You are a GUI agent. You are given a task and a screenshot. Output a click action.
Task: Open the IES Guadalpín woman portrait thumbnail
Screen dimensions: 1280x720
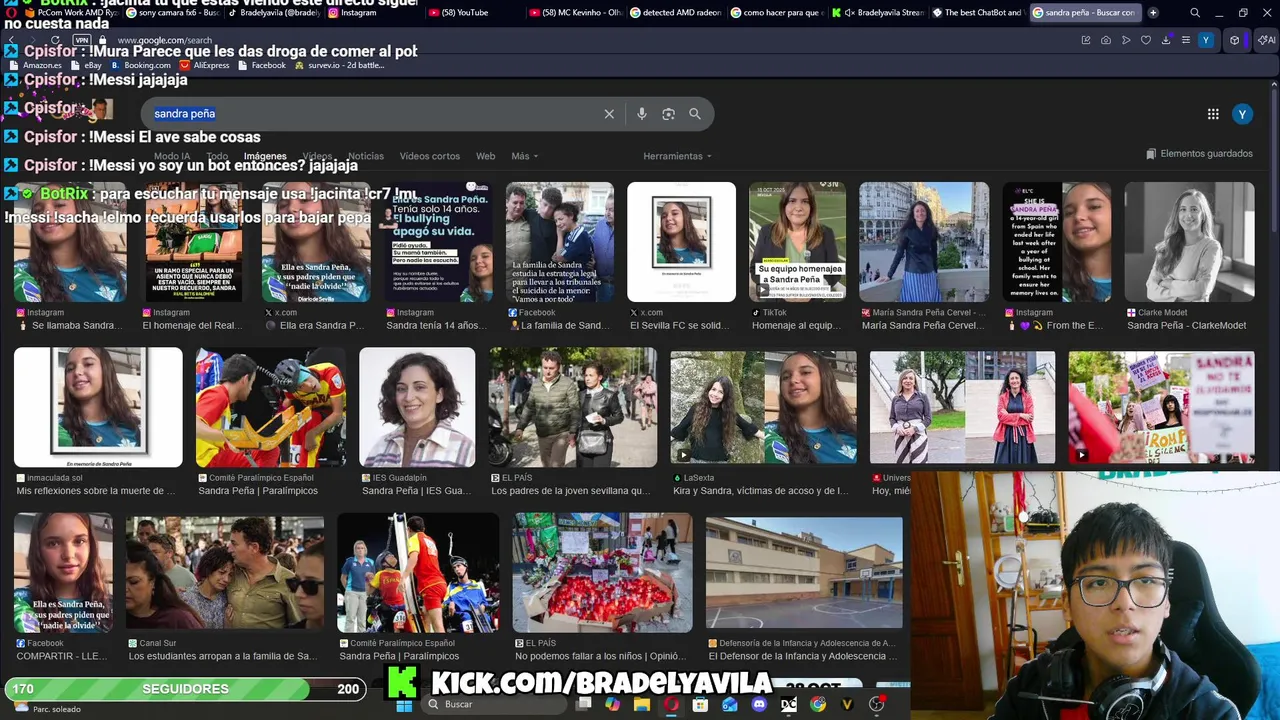tap(417, 407)
